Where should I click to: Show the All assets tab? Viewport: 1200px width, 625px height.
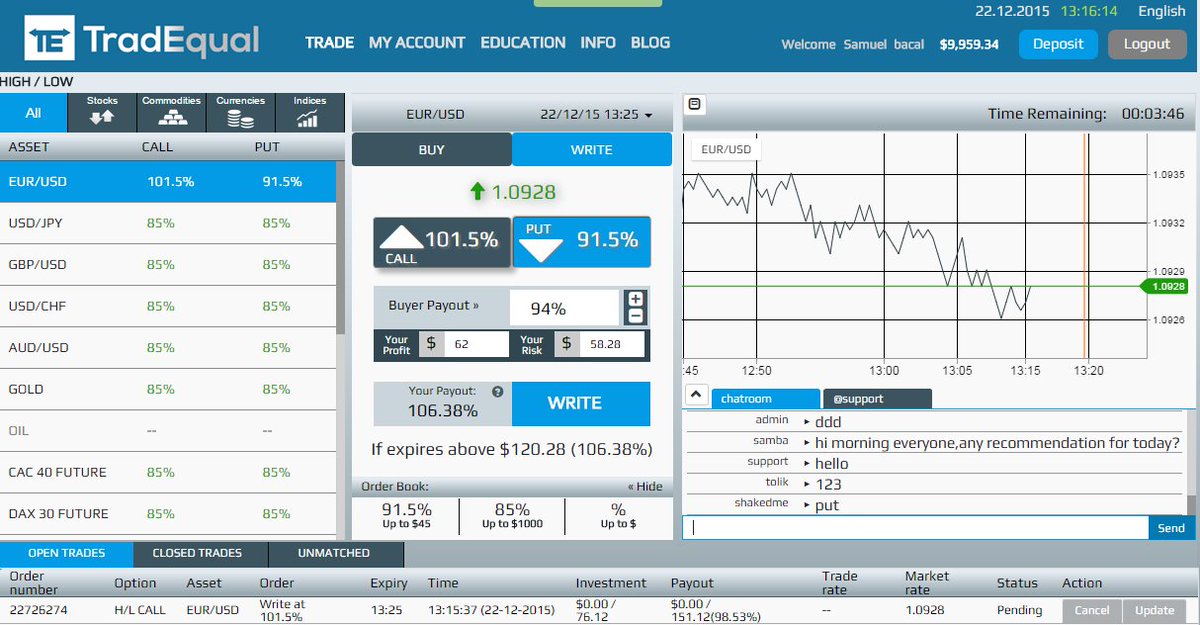coord(34,113)
